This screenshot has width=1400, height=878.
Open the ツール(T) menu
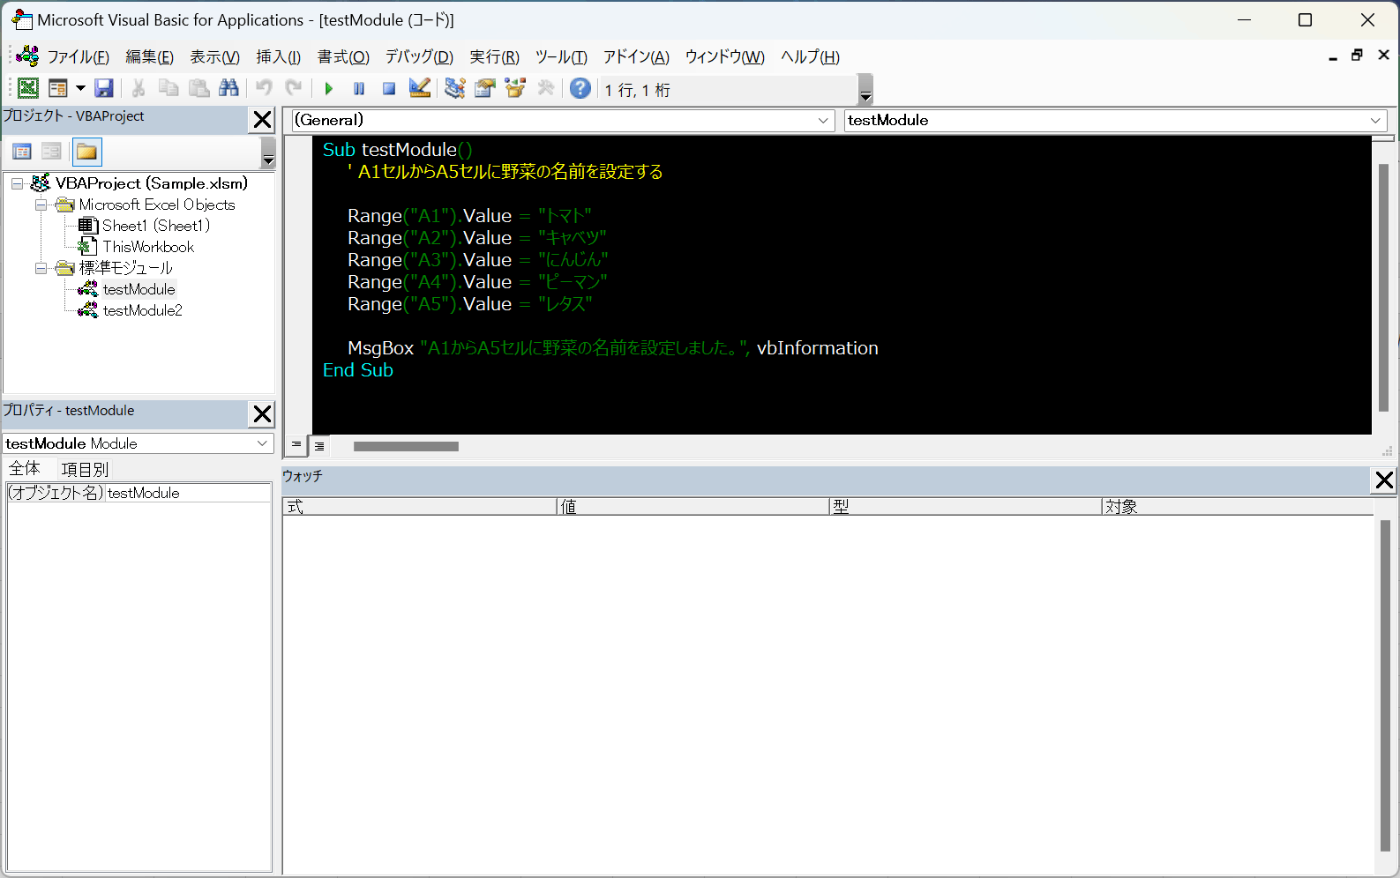[561, 57]
